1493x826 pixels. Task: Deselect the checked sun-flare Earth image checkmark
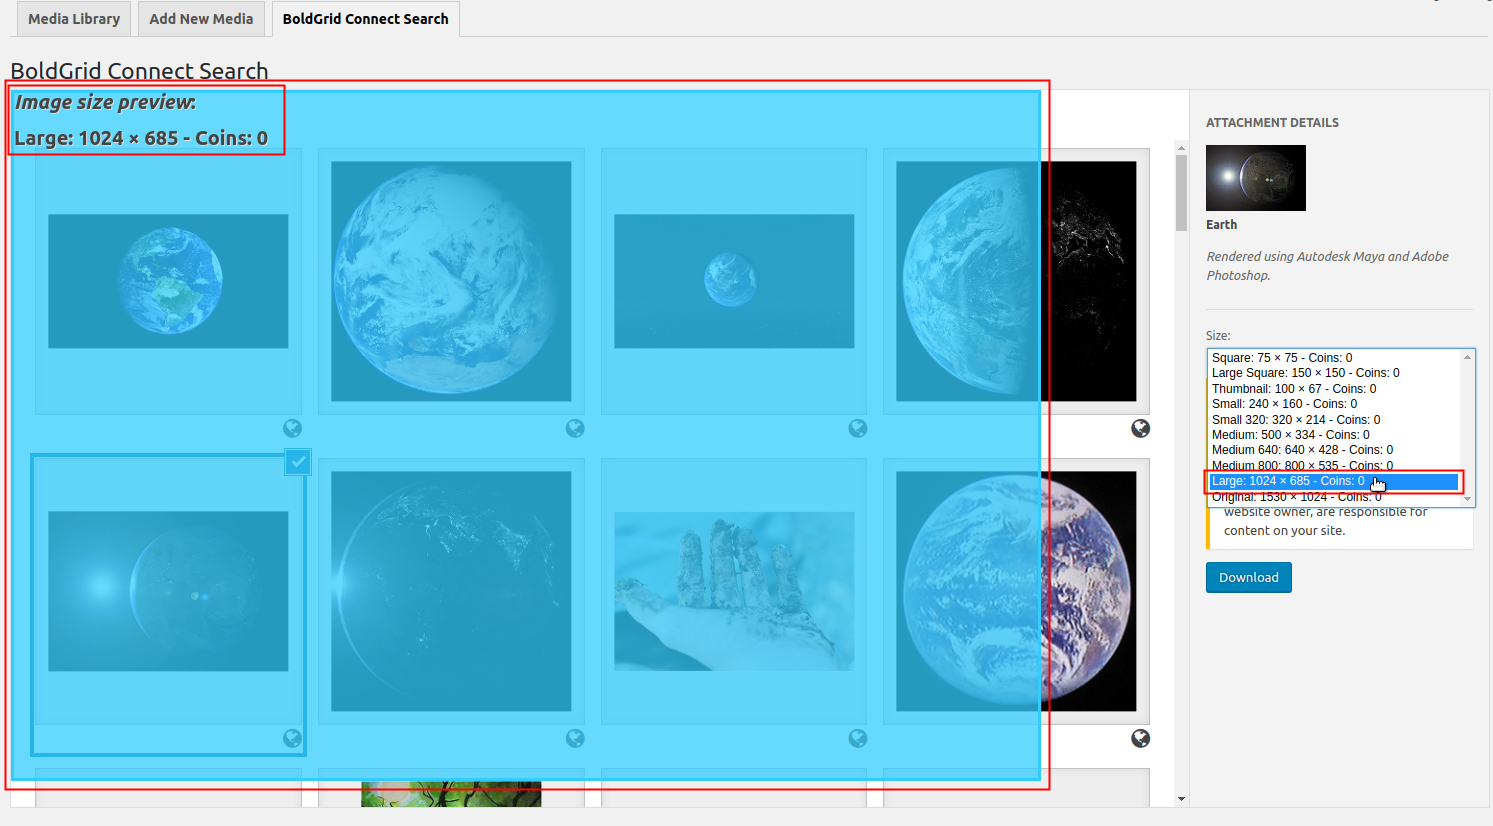pyautogui.click(x=298, y=462)
